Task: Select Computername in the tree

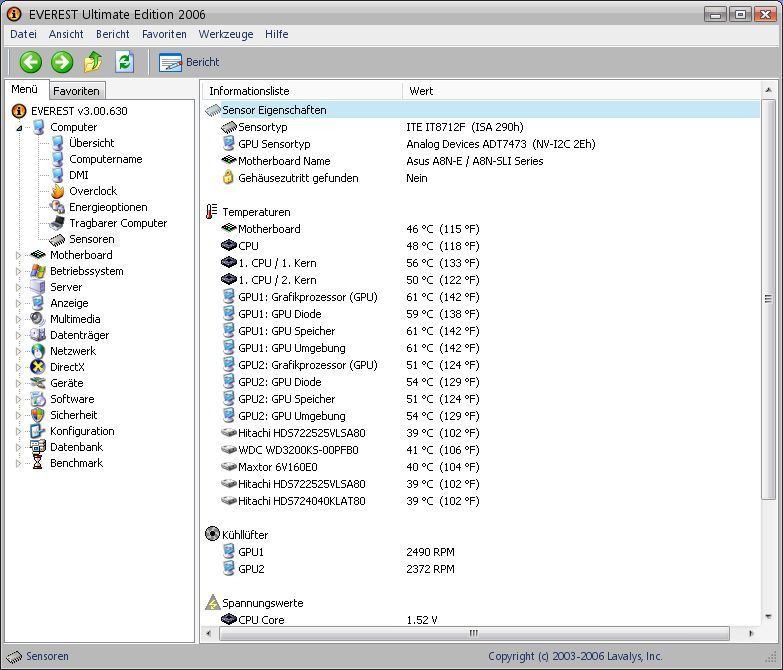Action: [x=105, y=159]
